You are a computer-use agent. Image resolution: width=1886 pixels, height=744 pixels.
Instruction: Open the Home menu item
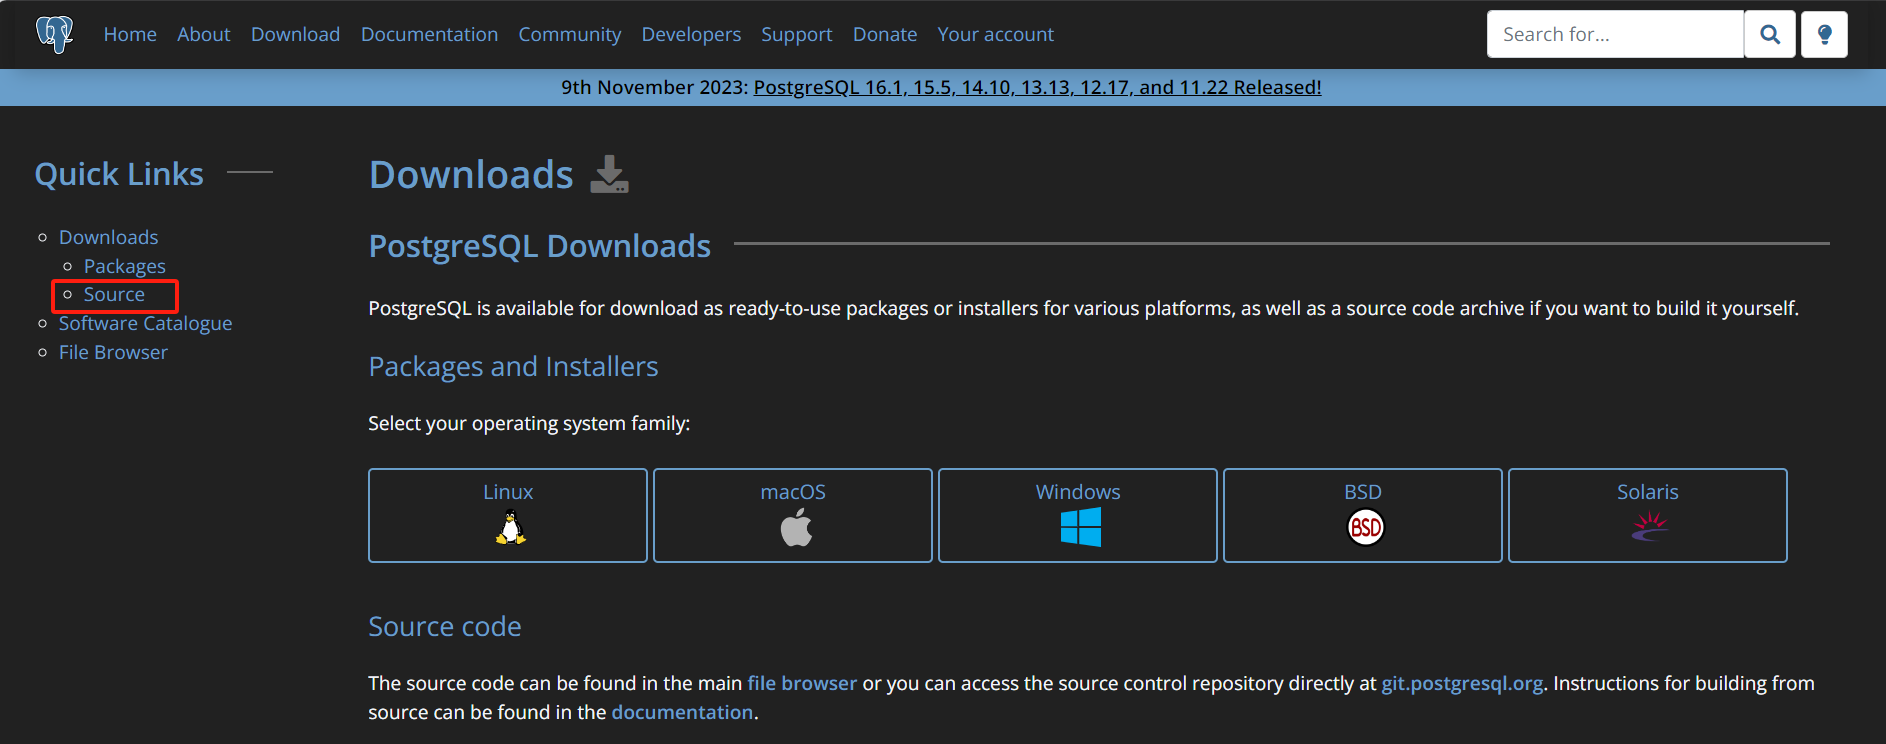click(x=130, y=34)
